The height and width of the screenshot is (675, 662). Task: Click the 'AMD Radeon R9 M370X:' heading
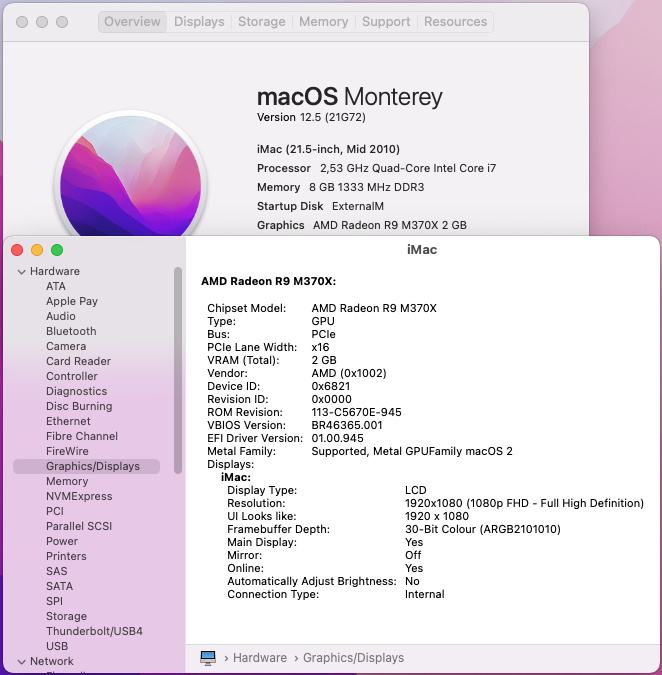point(269,282)
